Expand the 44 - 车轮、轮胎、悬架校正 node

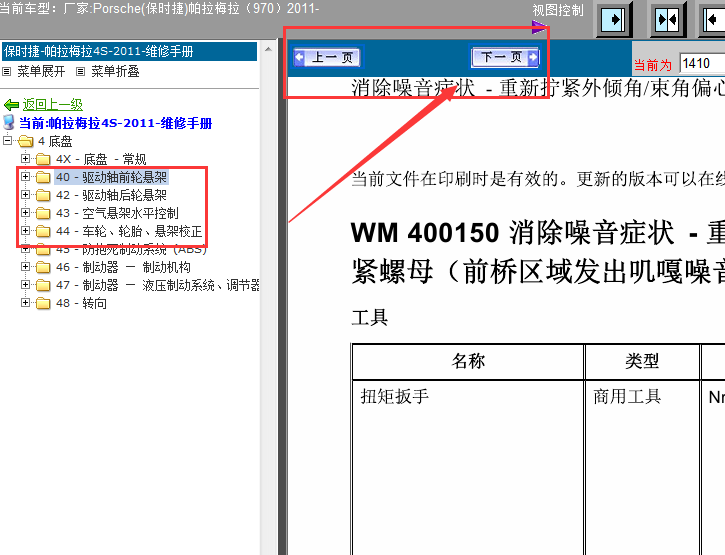click(25, 230)
